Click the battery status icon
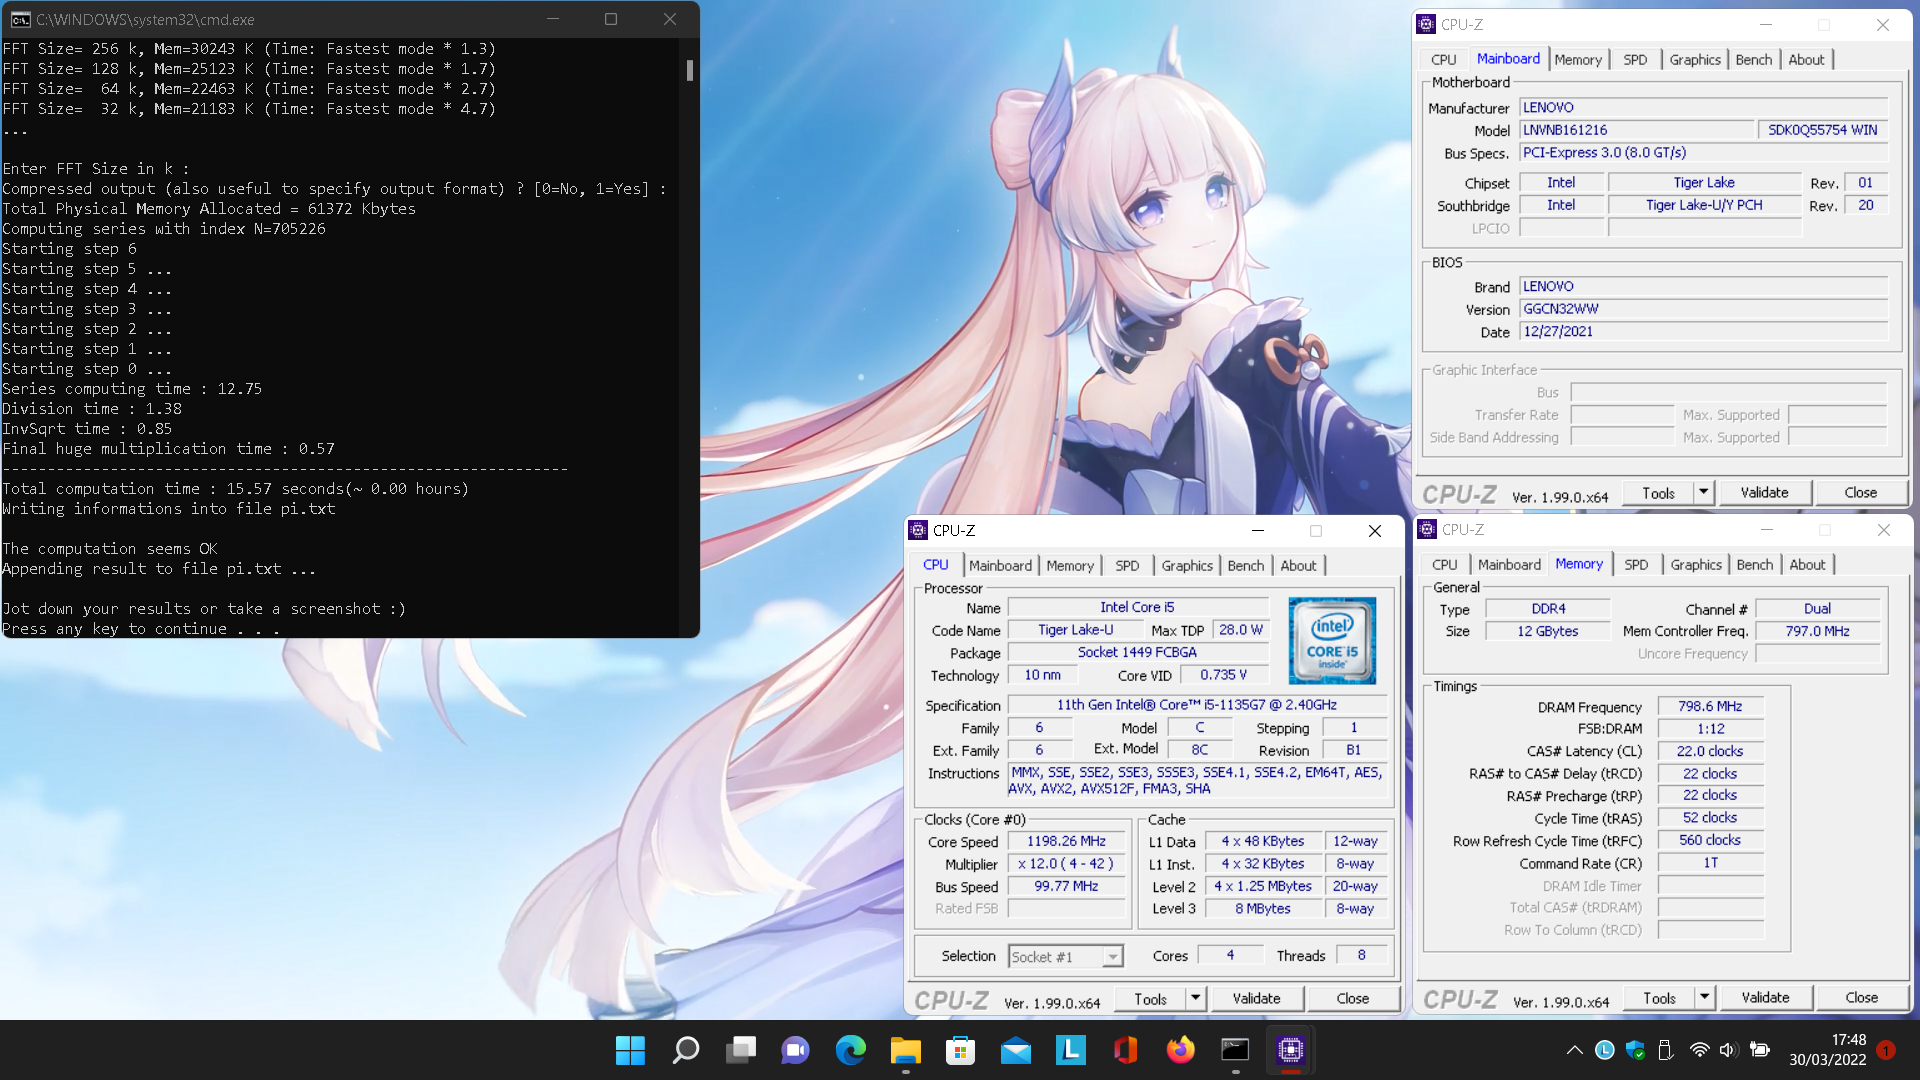The width and height of the screenshot is (1920, 1080). point(1760,1050)
